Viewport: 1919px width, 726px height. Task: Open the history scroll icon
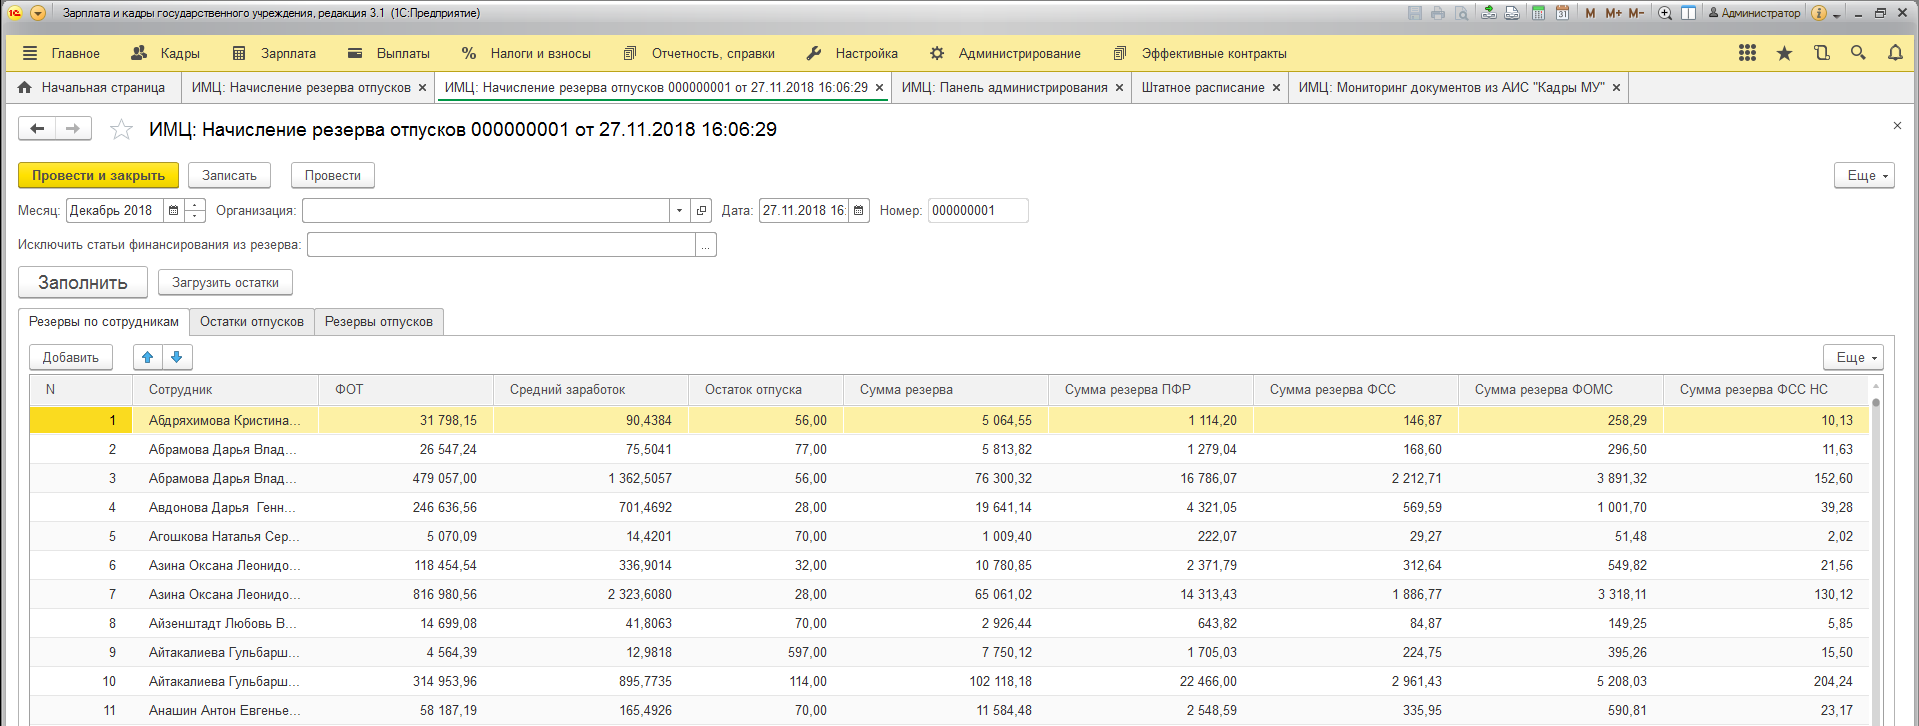tap(1821, 53)
